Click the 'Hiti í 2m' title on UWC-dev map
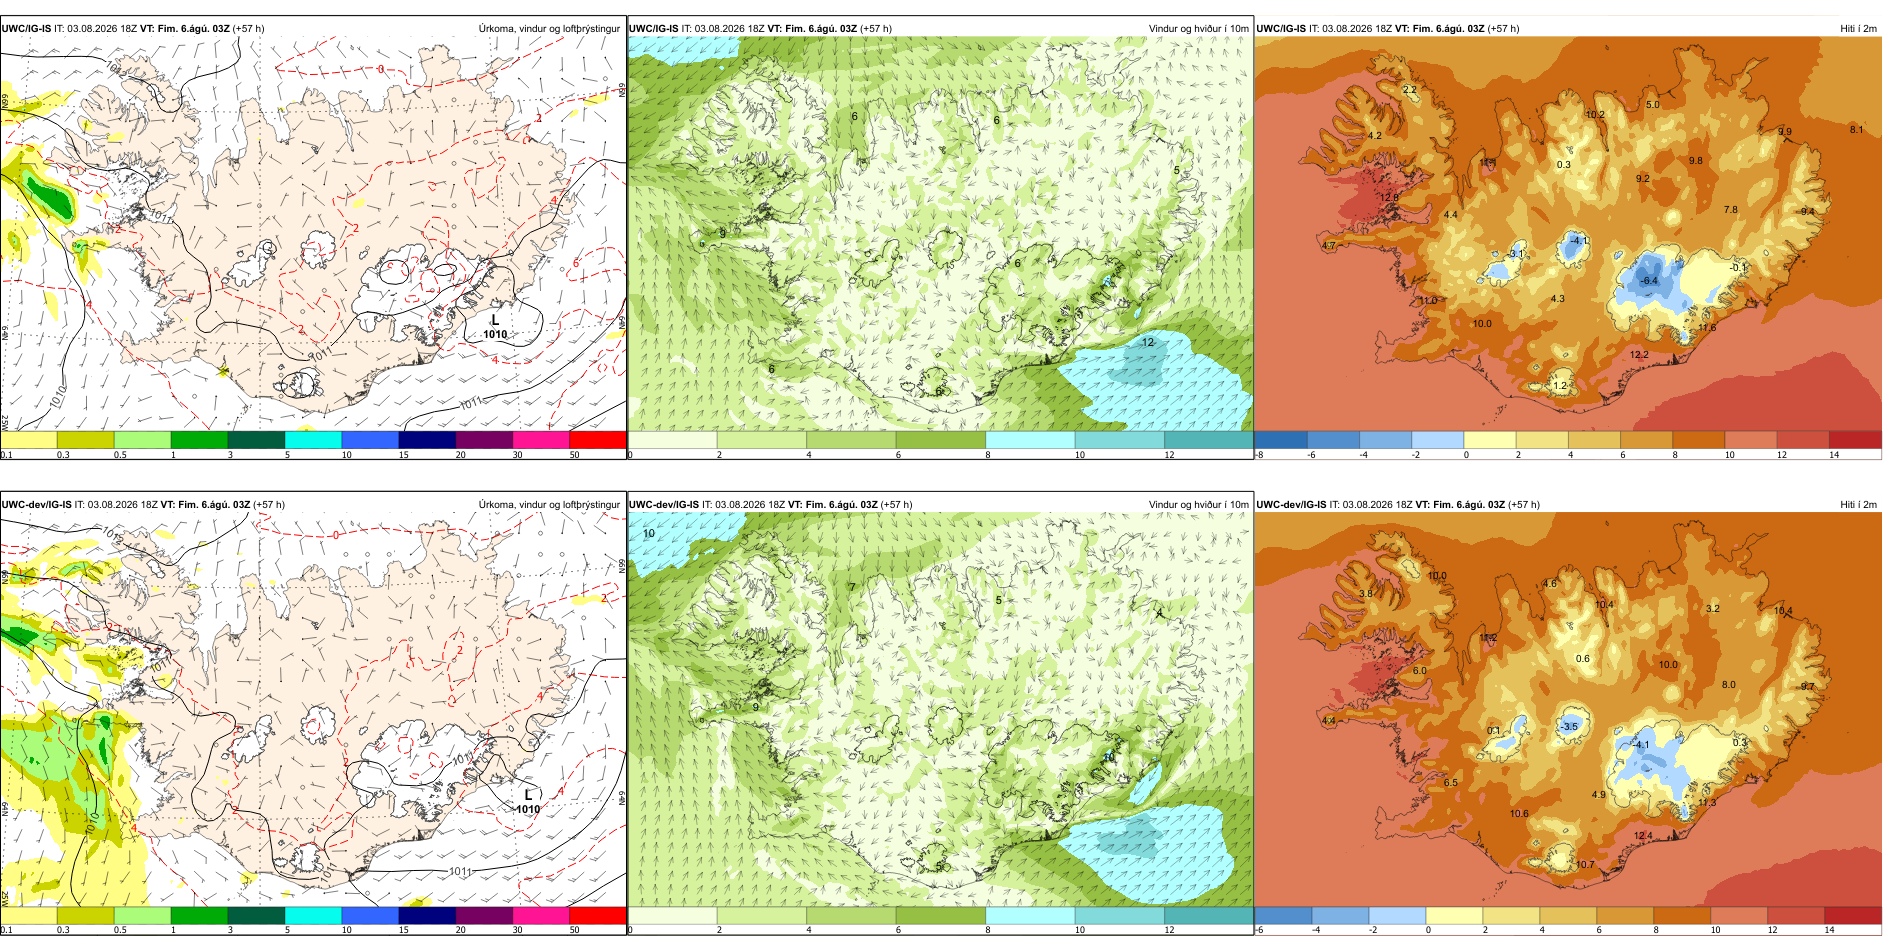1900x950 pixels. point(1858,505)
